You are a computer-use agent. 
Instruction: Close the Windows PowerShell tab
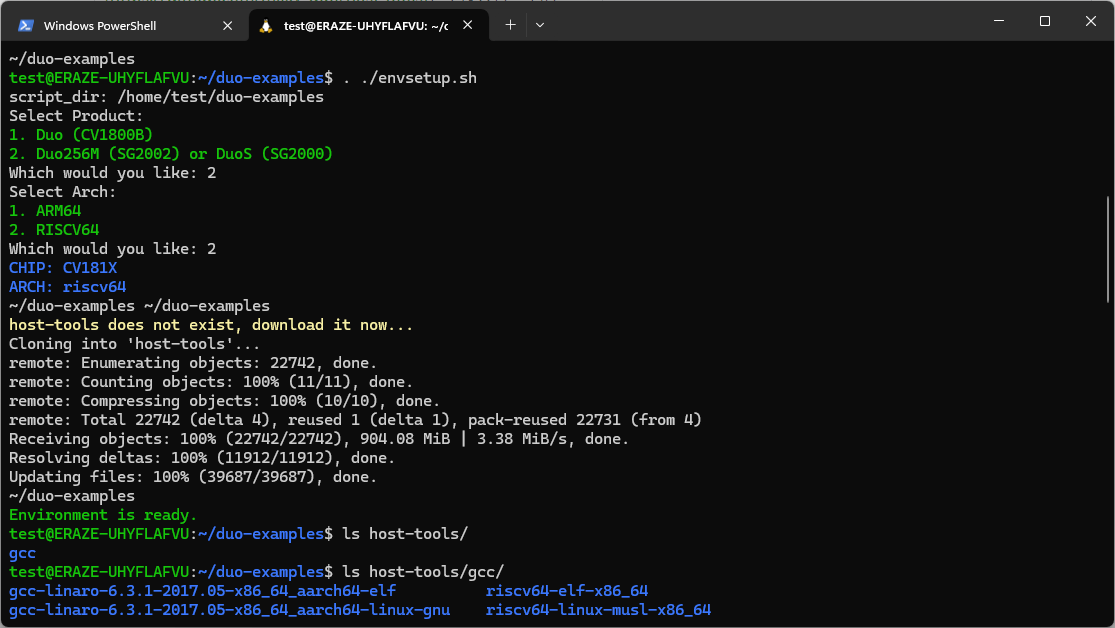[227, 25]
